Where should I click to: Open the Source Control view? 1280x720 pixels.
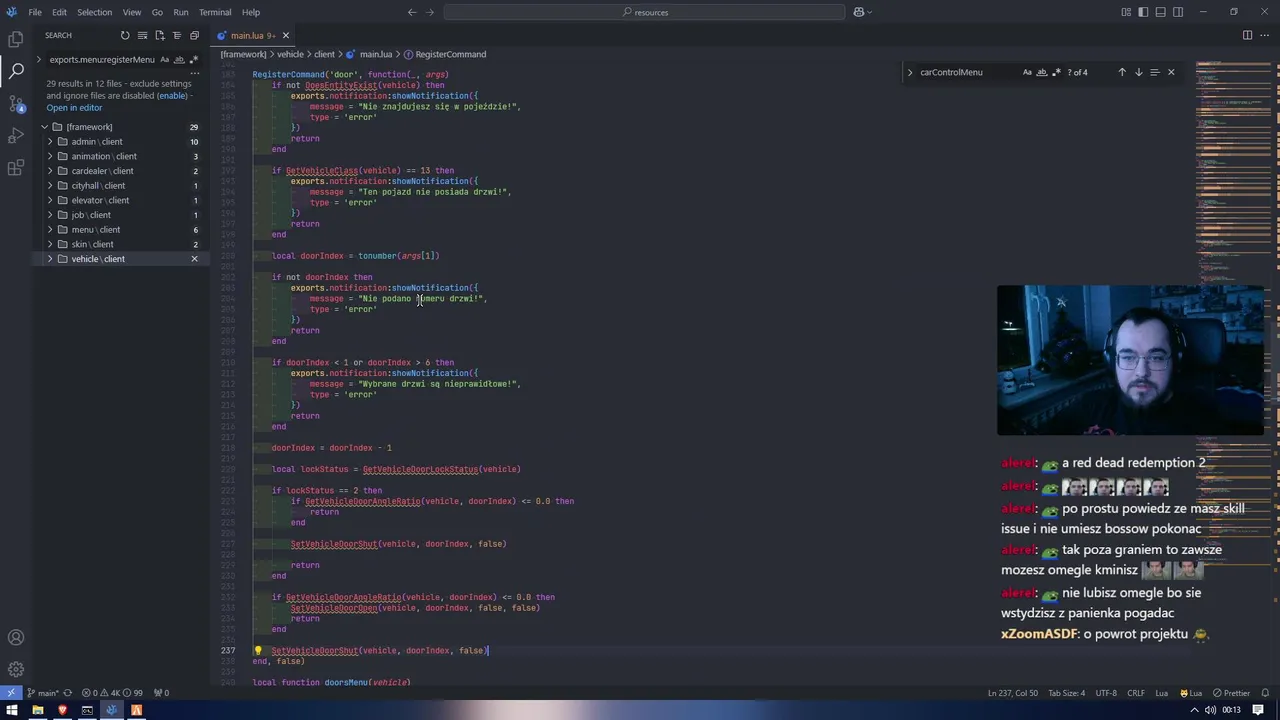click(x=15, y=103)
